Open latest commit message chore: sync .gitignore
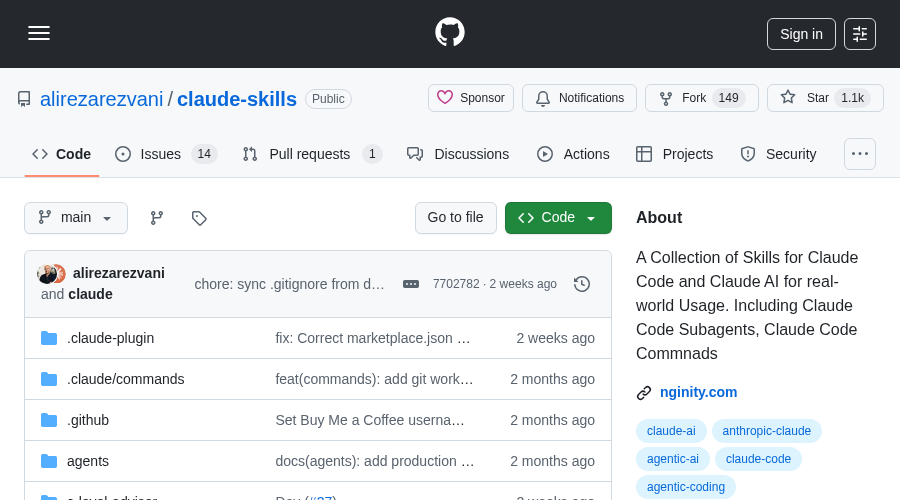The height and width of the screenshot is (500, 900). 289,284
